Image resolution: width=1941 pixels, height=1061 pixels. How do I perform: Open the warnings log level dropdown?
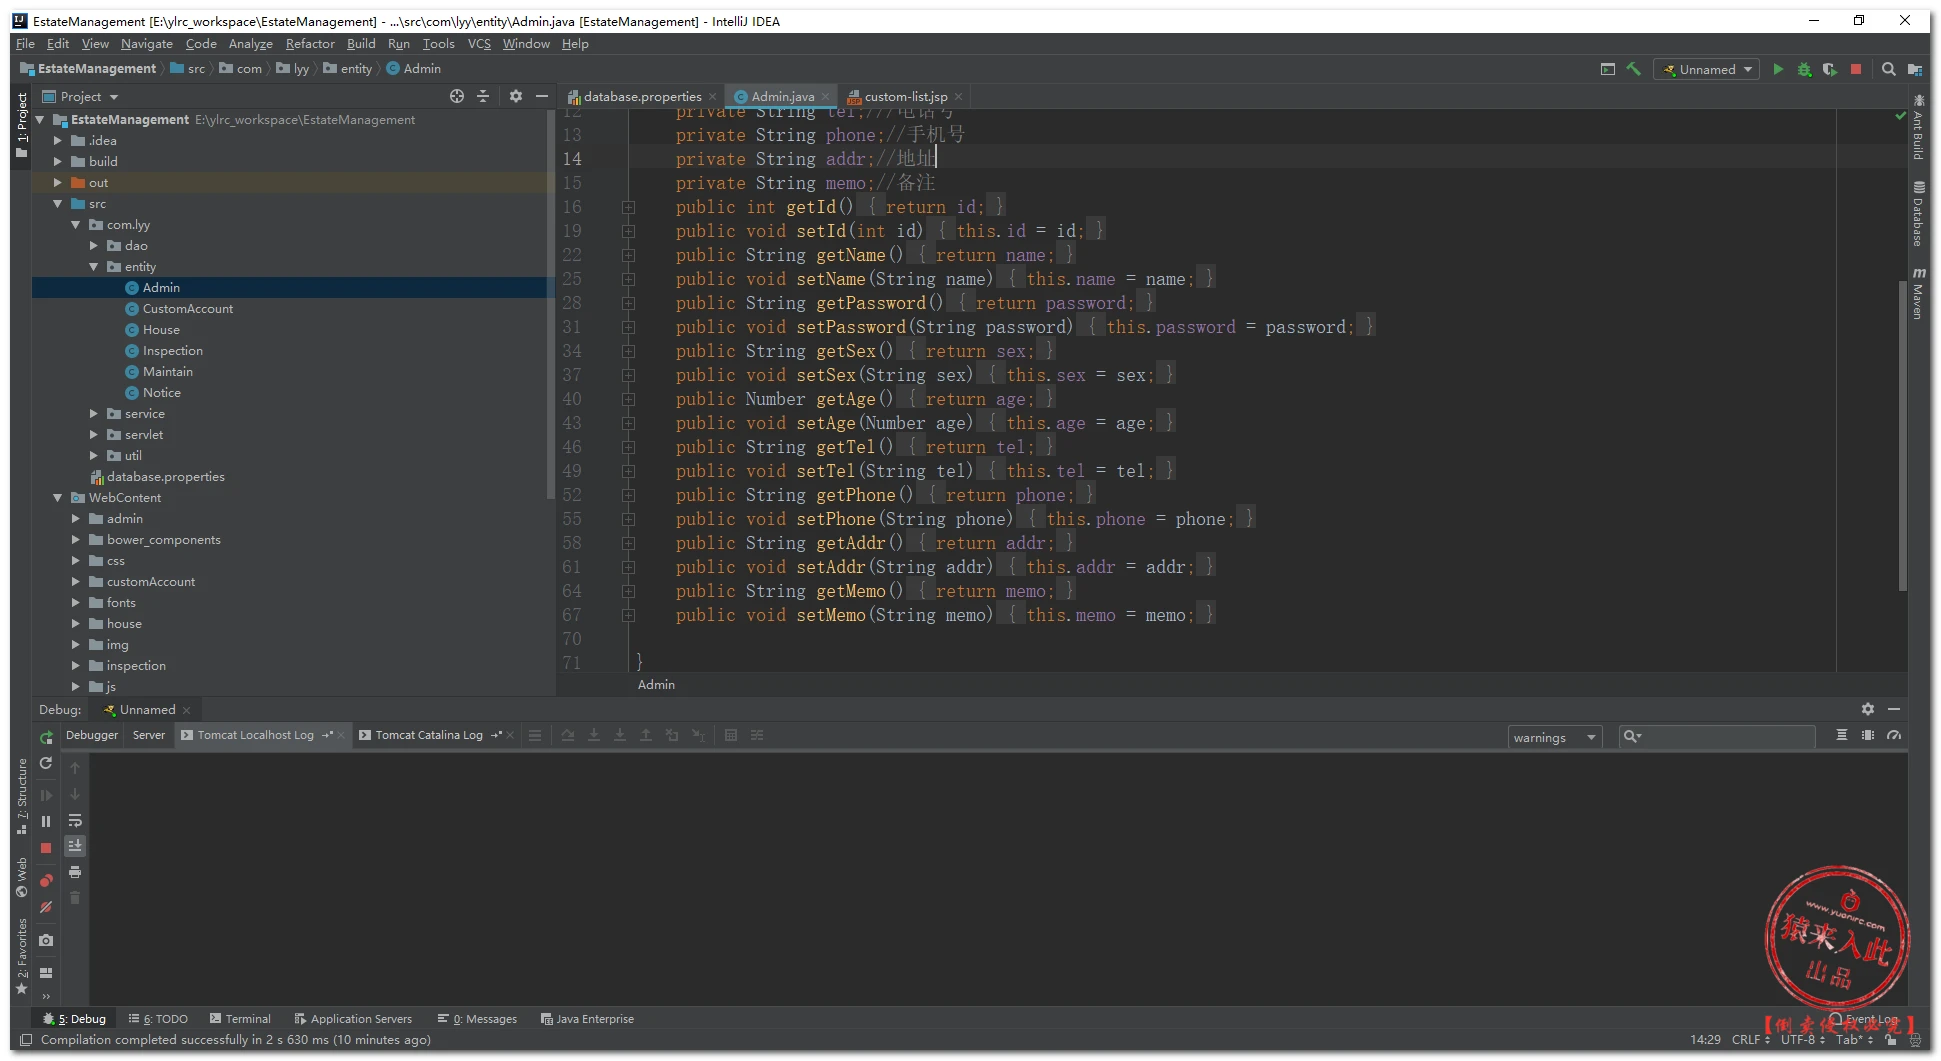click(1554, 737)
